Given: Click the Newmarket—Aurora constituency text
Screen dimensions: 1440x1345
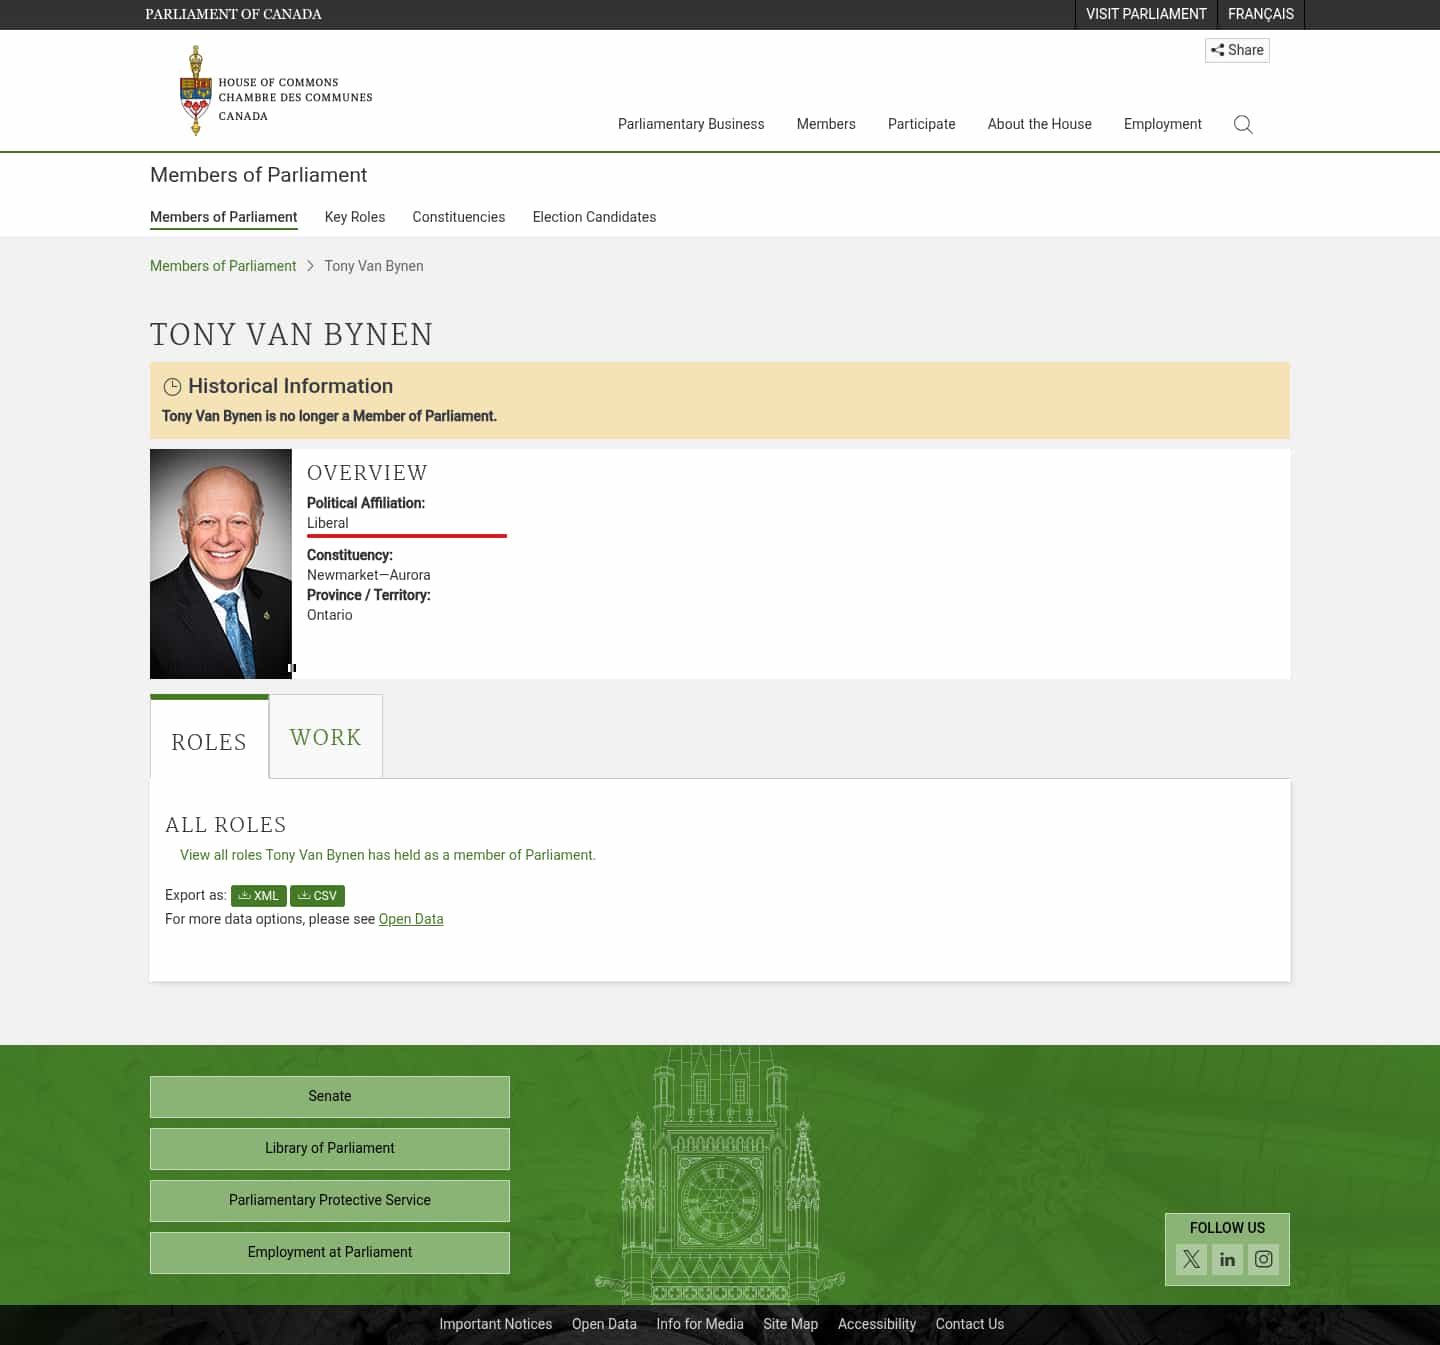Looking at the screenshot, I should [x=369, y=575].
